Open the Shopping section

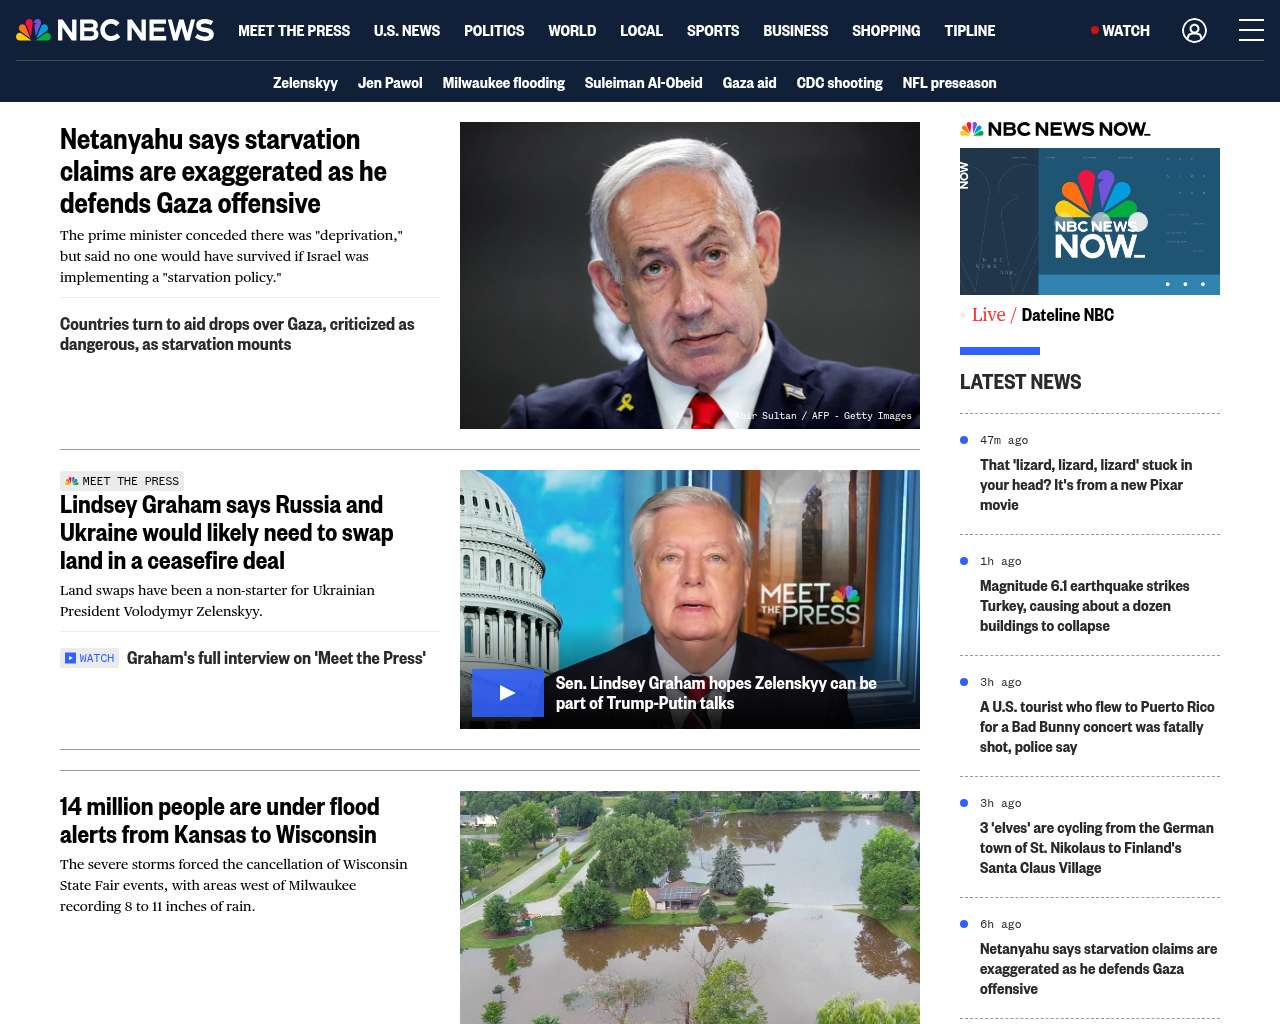886,31
